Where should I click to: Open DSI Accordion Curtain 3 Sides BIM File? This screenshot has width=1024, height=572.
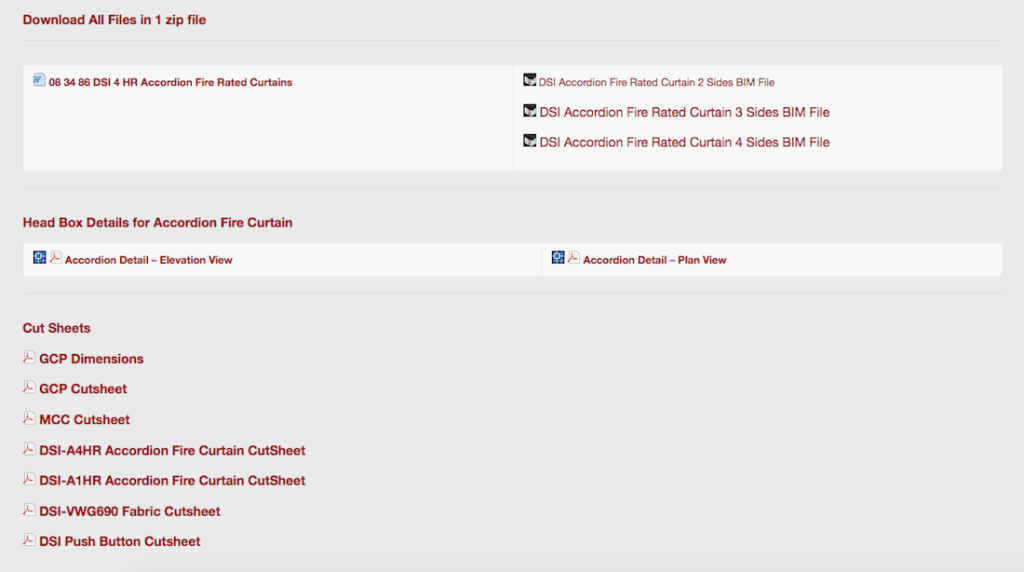pos(684,112)
